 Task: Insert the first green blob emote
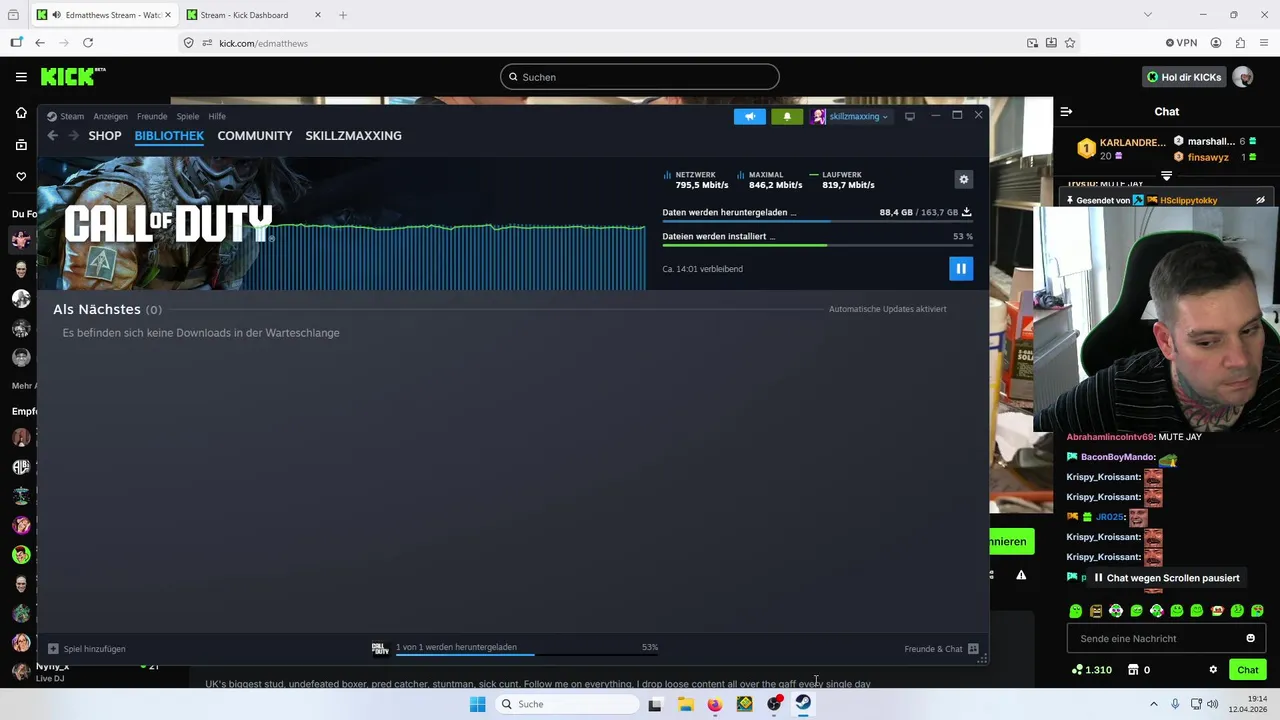click(x=1076, y=611)
